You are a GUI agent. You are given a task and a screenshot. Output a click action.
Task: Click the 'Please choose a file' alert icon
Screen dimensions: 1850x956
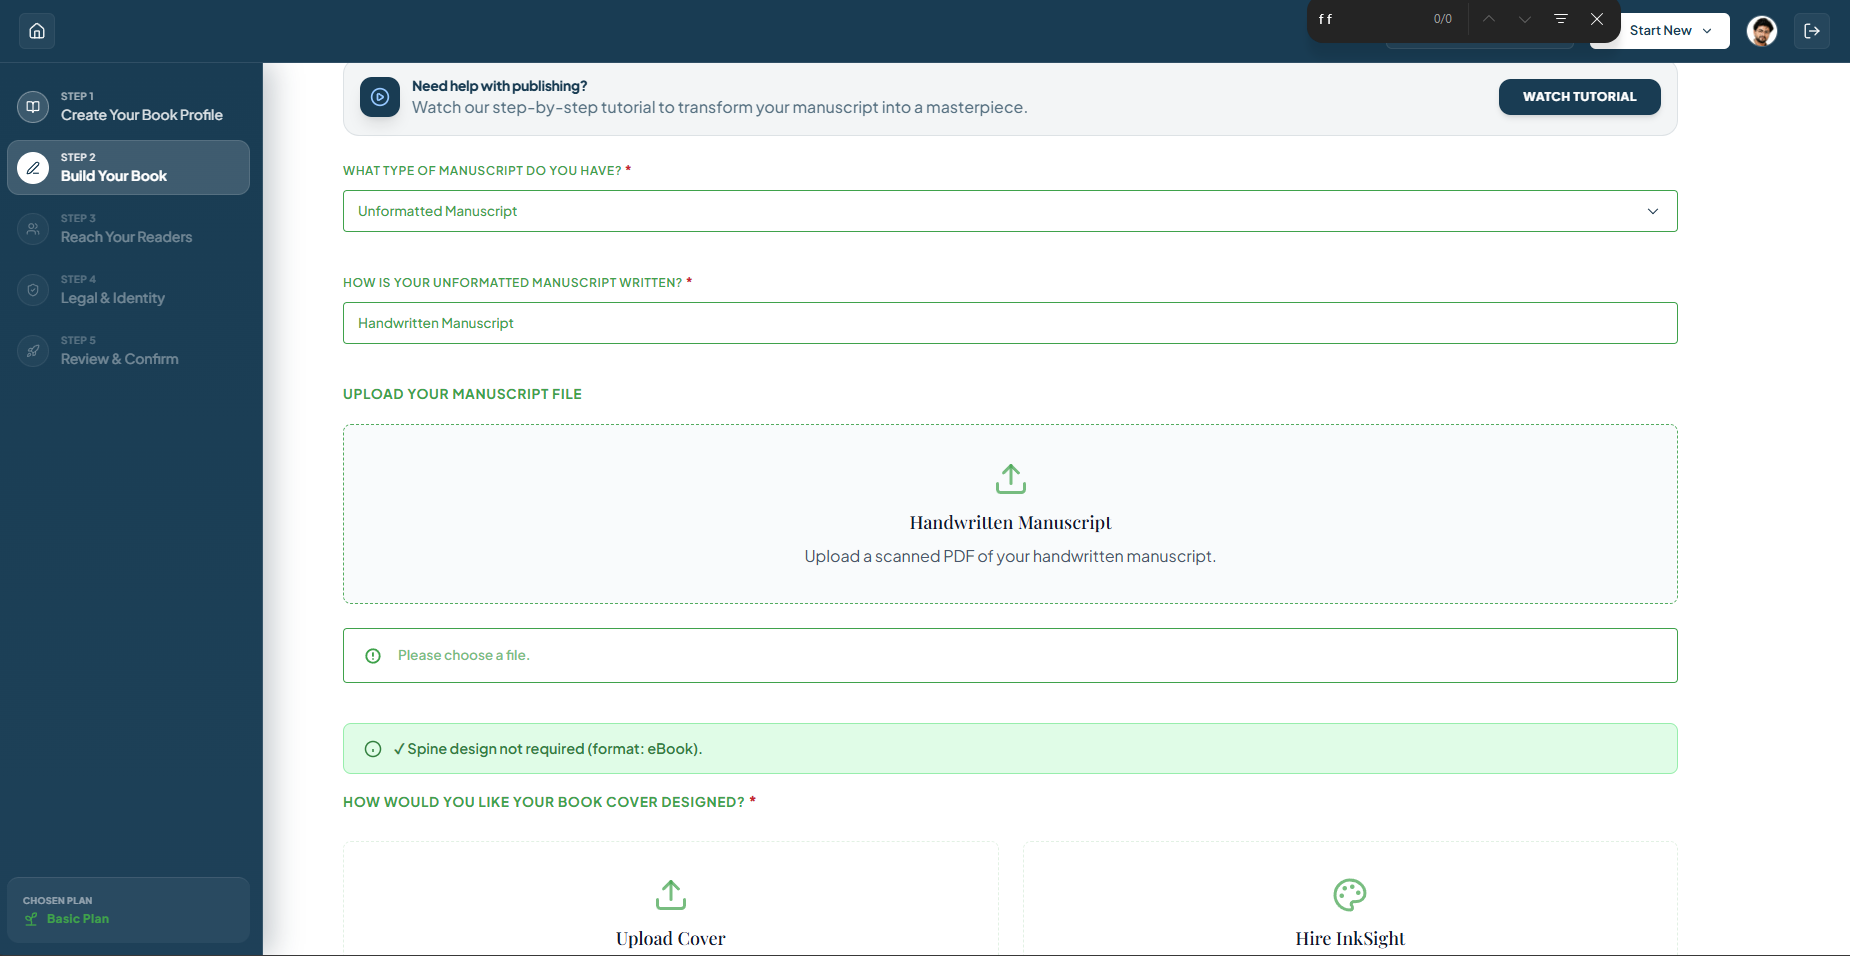pos(373,656)
